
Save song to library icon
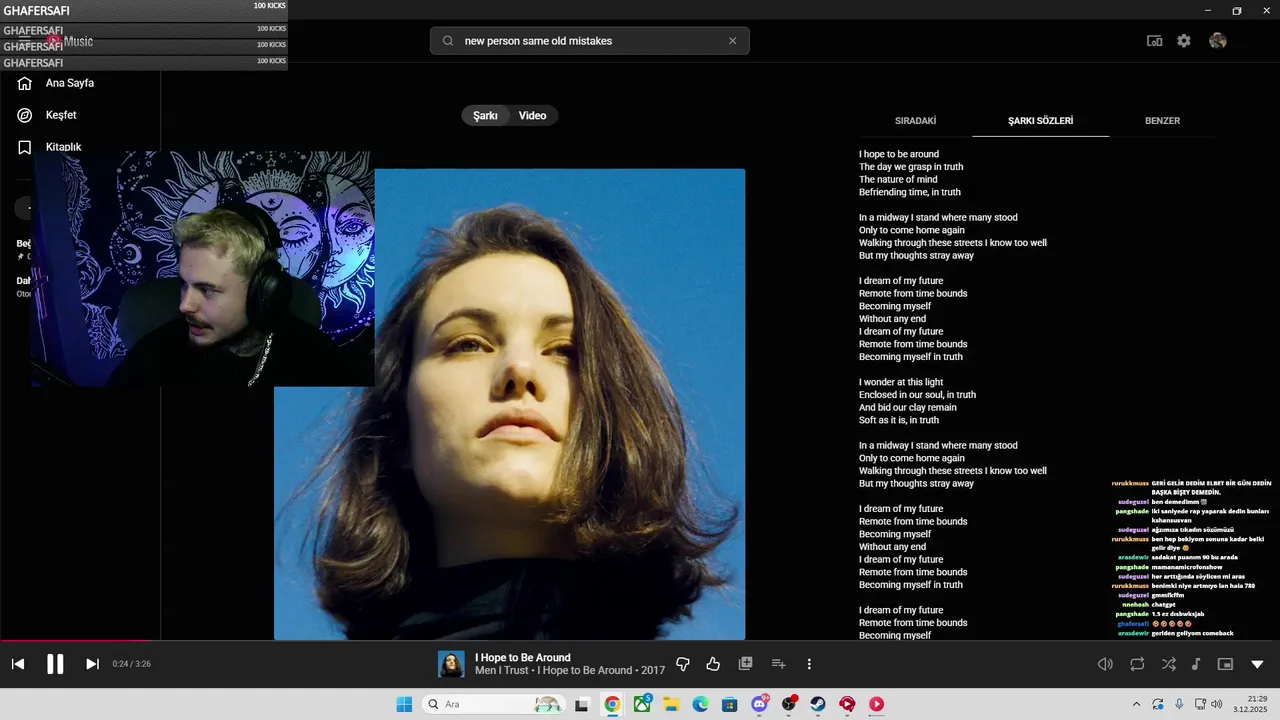[x=745, y=664]
